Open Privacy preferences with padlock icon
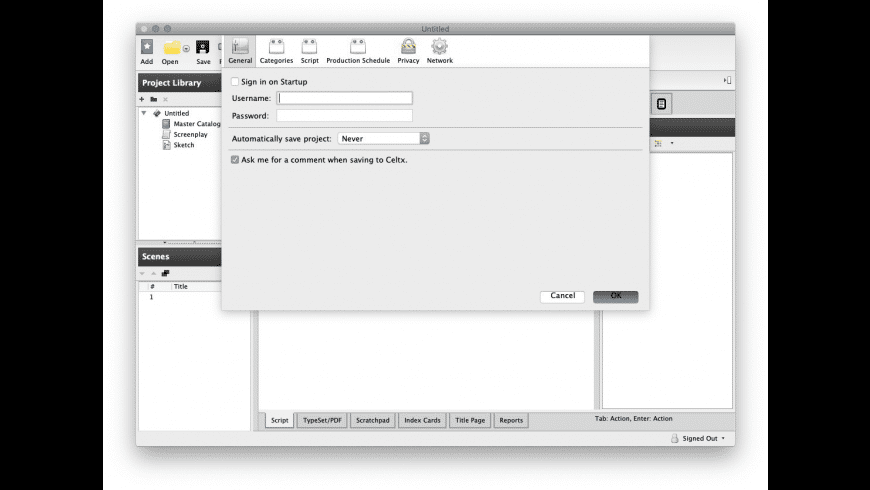Image resolution: width=870 pixels, height=490 pixels. tap(408, 46)
